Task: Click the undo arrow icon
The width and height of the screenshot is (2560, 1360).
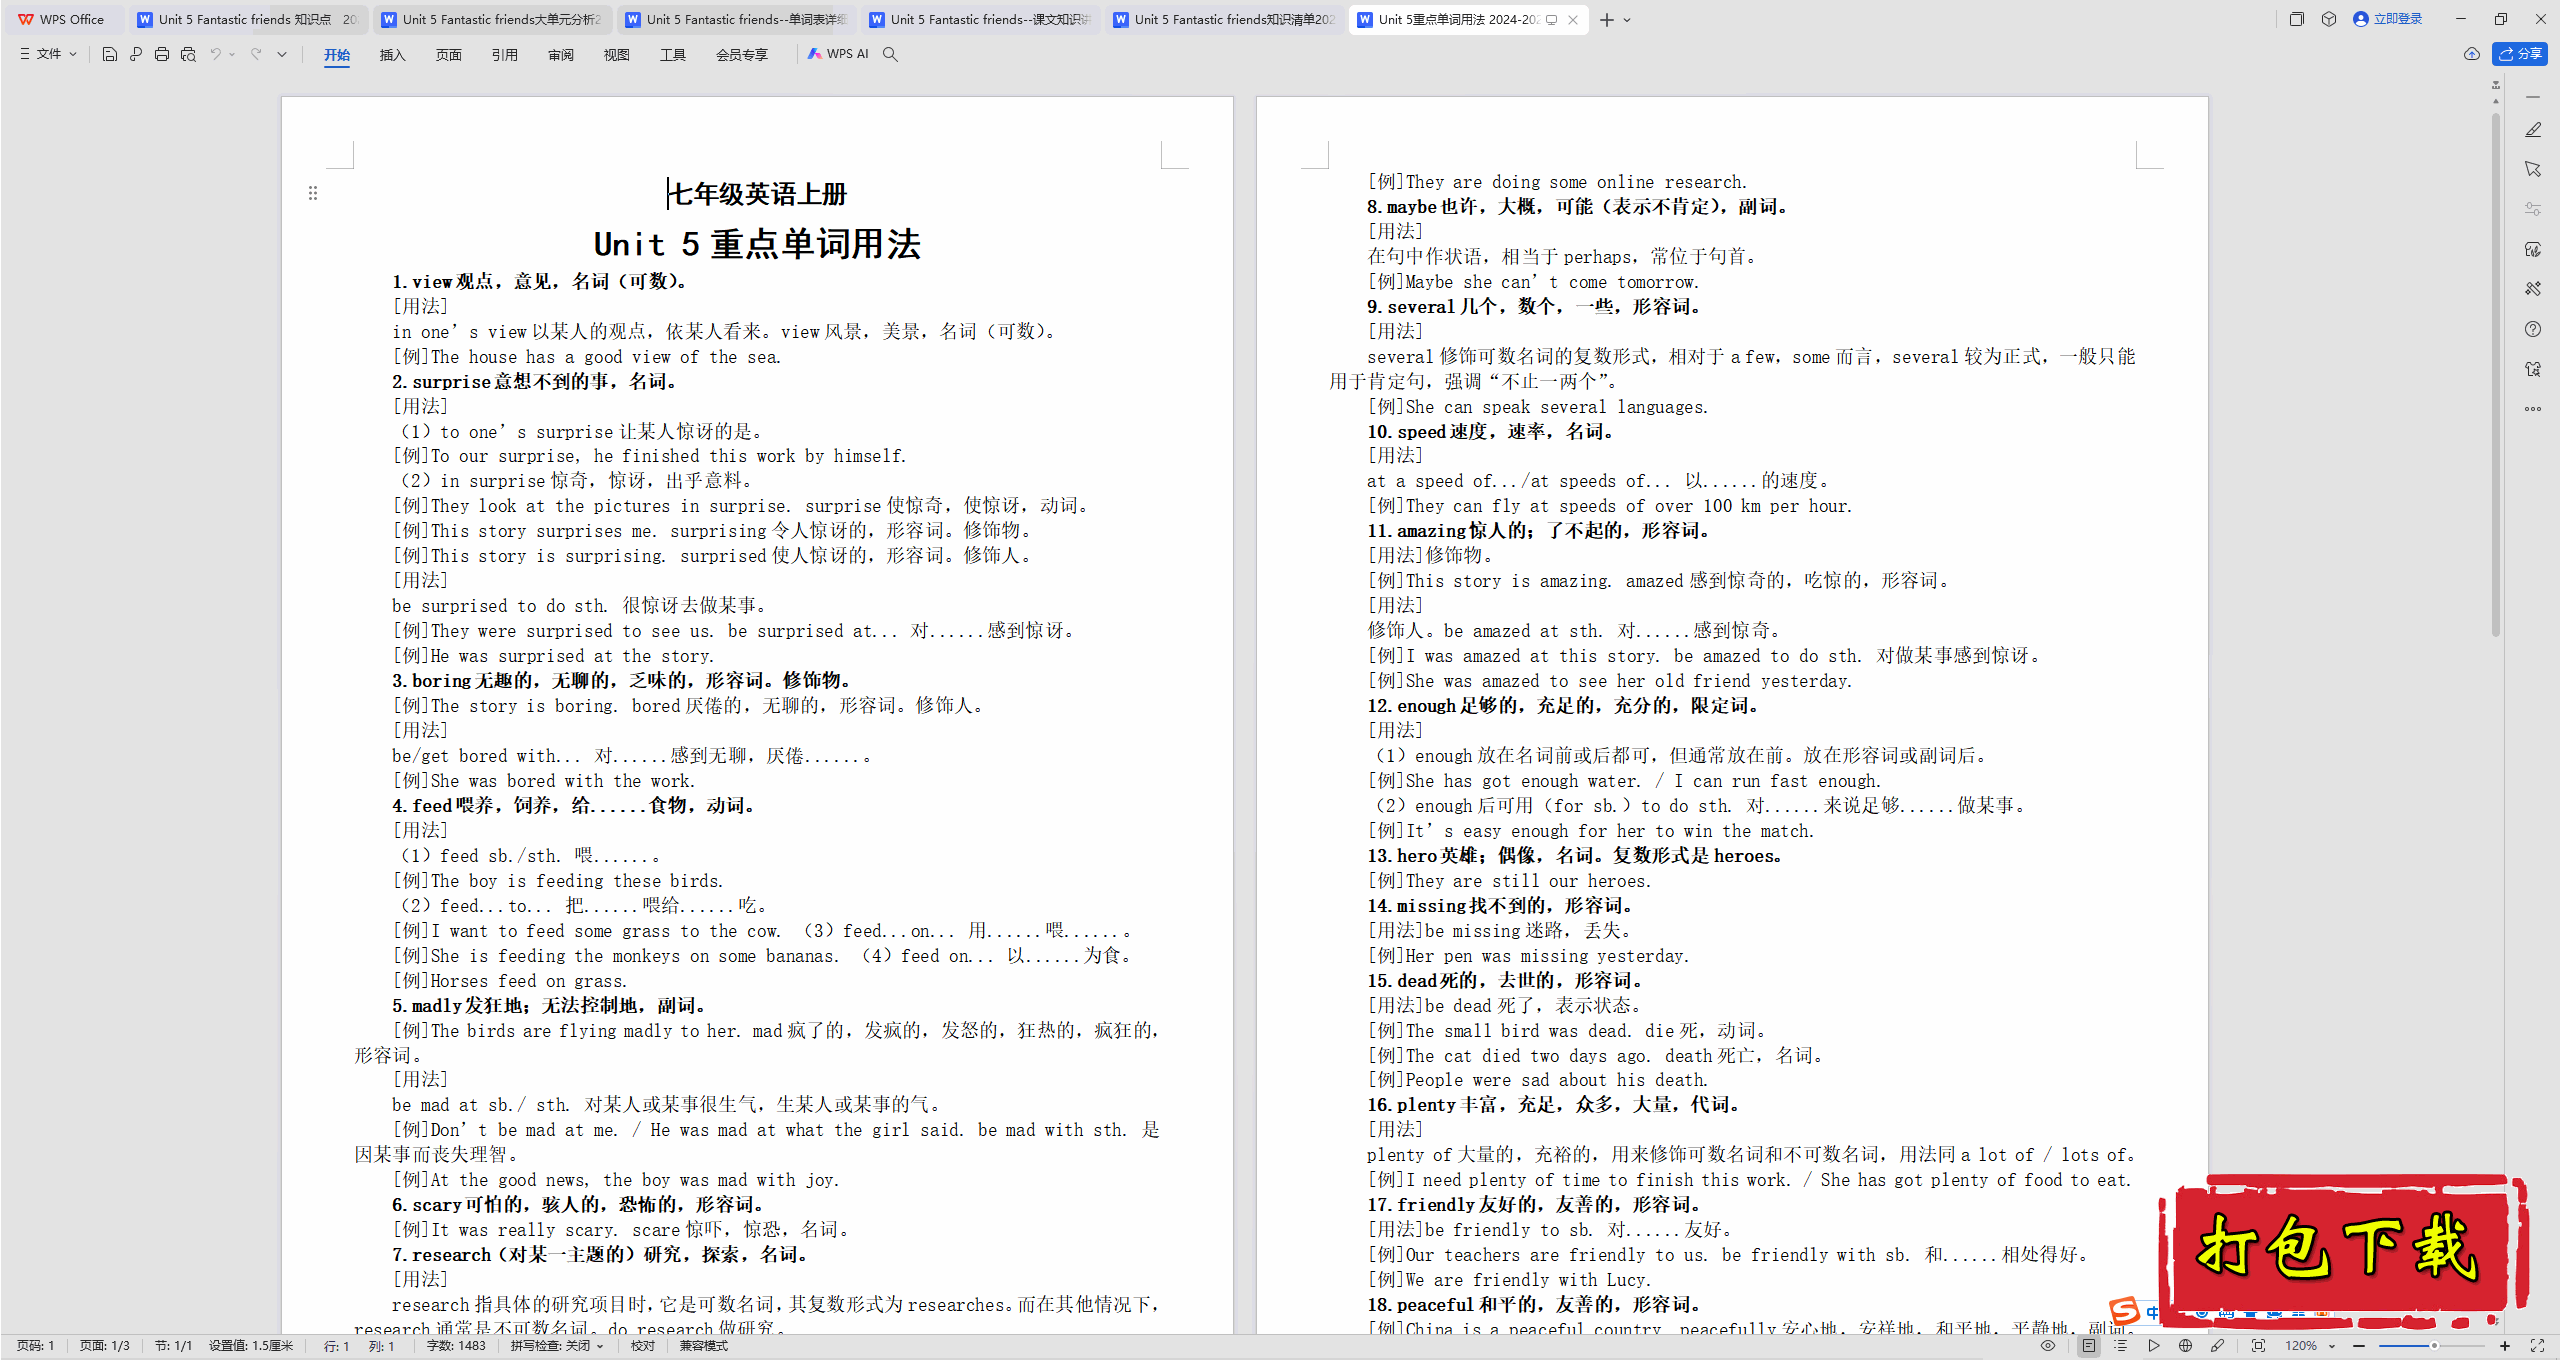Action: [x=215, y=54]
